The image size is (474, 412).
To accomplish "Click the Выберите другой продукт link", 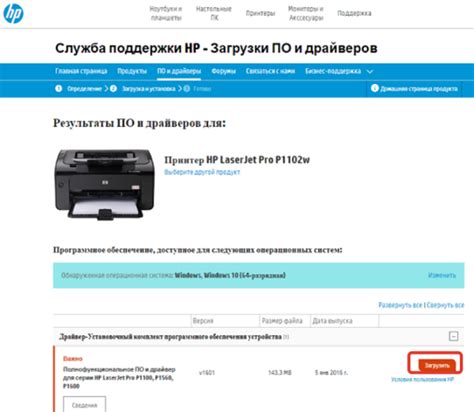I will point(202,172).
